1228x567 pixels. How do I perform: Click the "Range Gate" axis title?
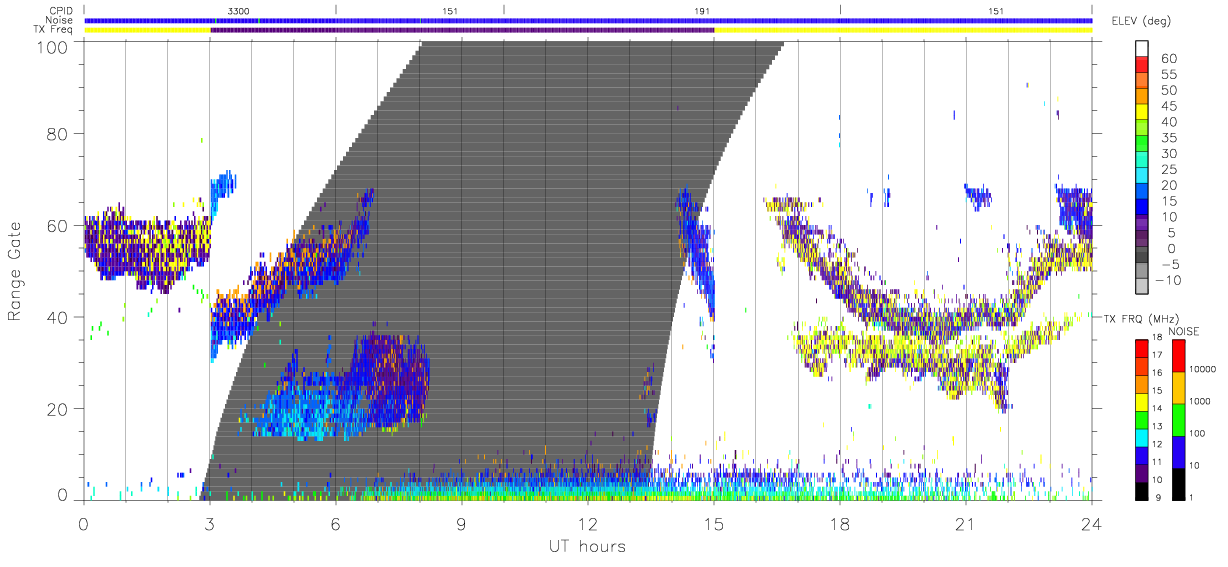click(x=16, y=271)
